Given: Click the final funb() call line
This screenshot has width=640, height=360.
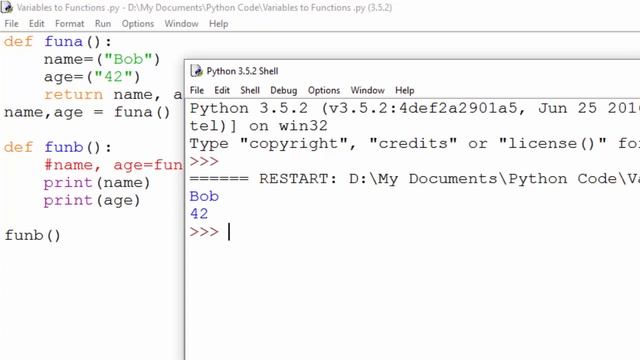Looking at the screenshot, I should (x=32, y=235).
